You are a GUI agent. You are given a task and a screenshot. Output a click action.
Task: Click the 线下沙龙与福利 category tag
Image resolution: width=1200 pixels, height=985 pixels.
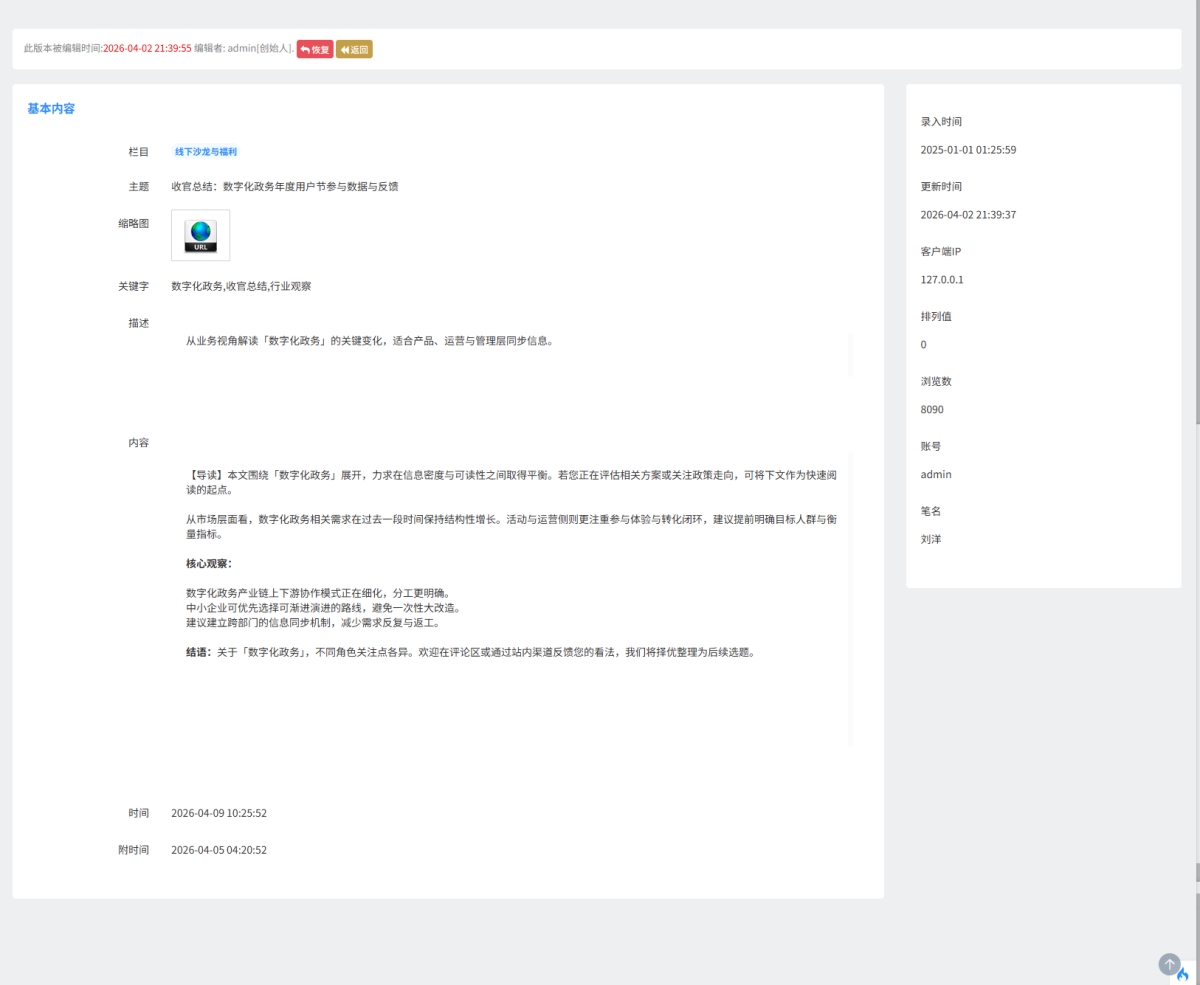206,152
